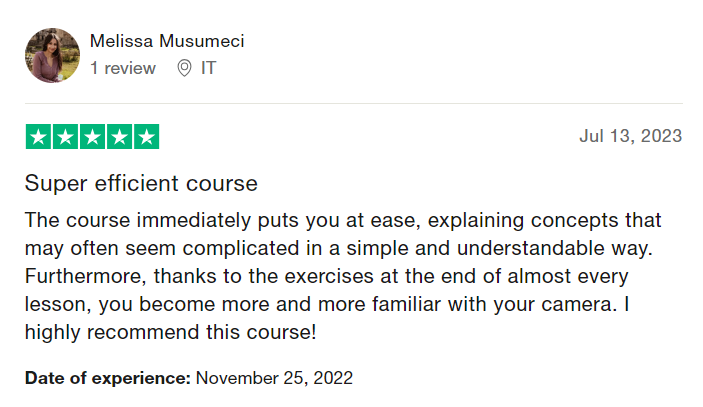Click the line starting 'Furthermore, thanks to'
Screen dimensions: 703x407
(x=326, y=276)
